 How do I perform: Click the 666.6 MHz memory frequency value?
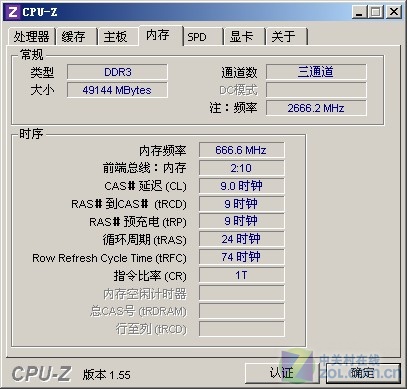click(x=241, y=150)
